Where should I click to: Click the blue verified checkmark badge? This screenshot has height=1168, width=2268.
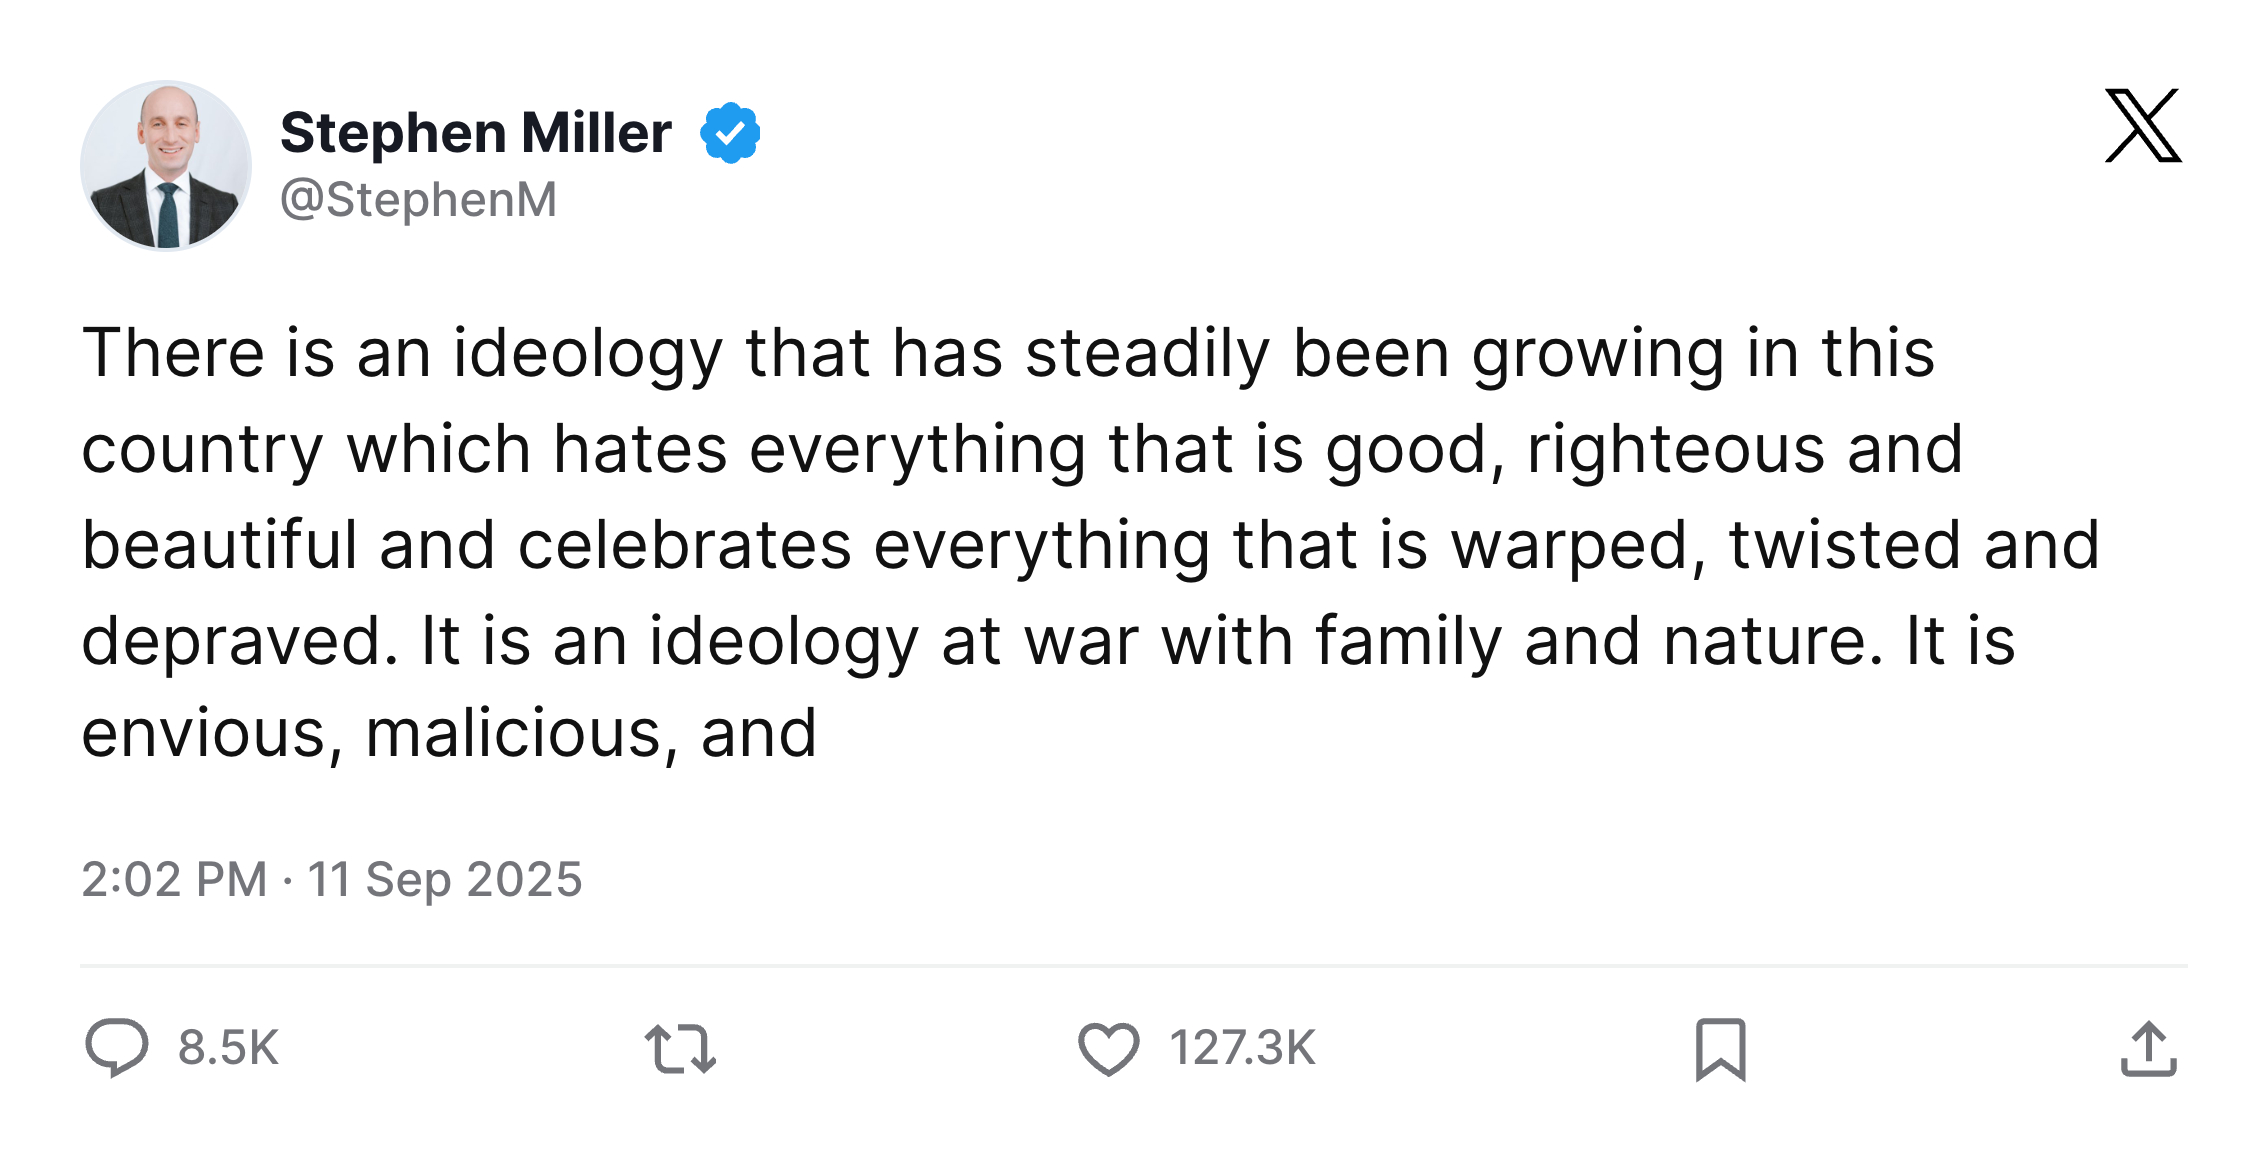coord(730,133)
